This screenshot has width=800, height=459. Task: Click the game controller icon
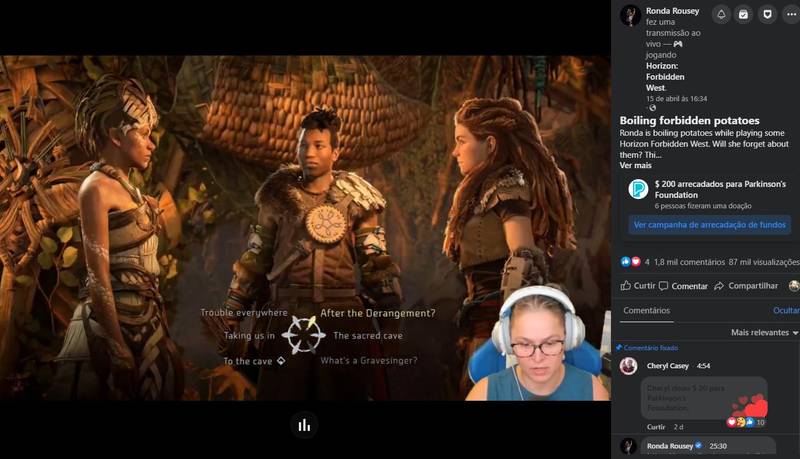678,44
